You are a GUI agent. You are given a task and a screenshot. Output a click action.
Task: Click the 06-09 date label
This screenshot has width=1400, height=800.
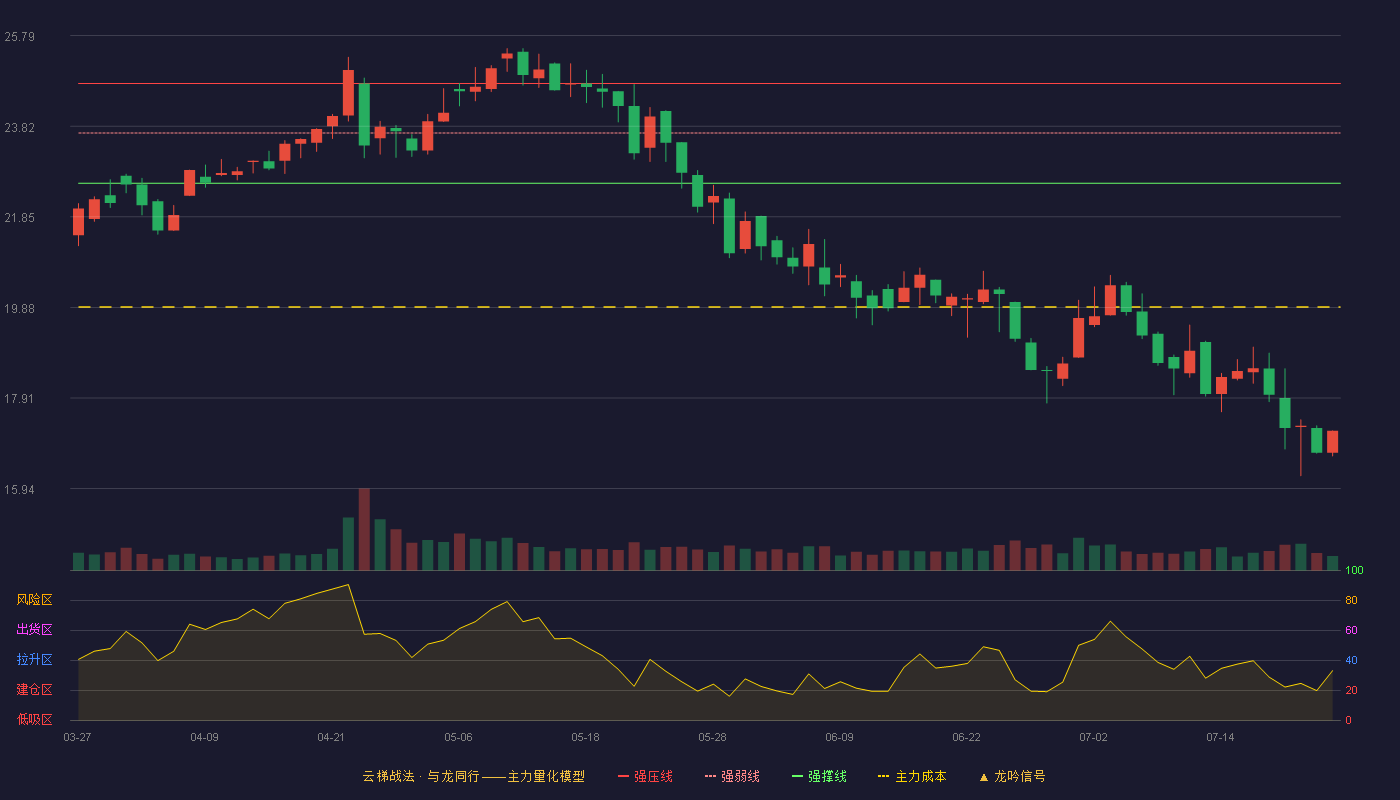839,737
